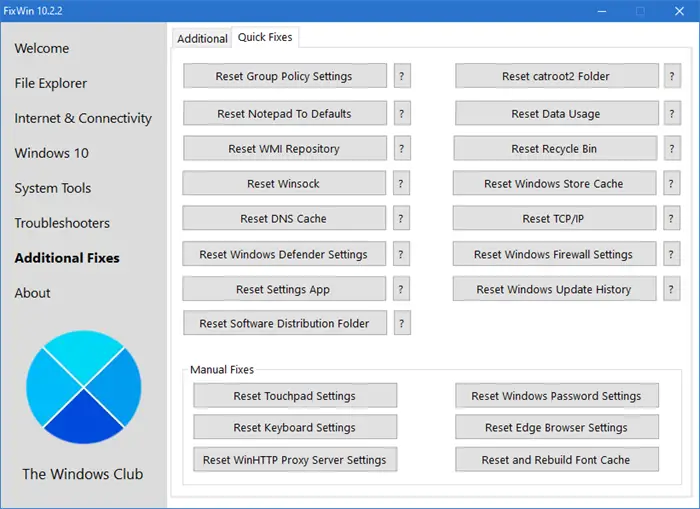Click Reset and Rebuild Font Cache
The height and width of the screenshot is (509, 700).
[x=557, y=459]
